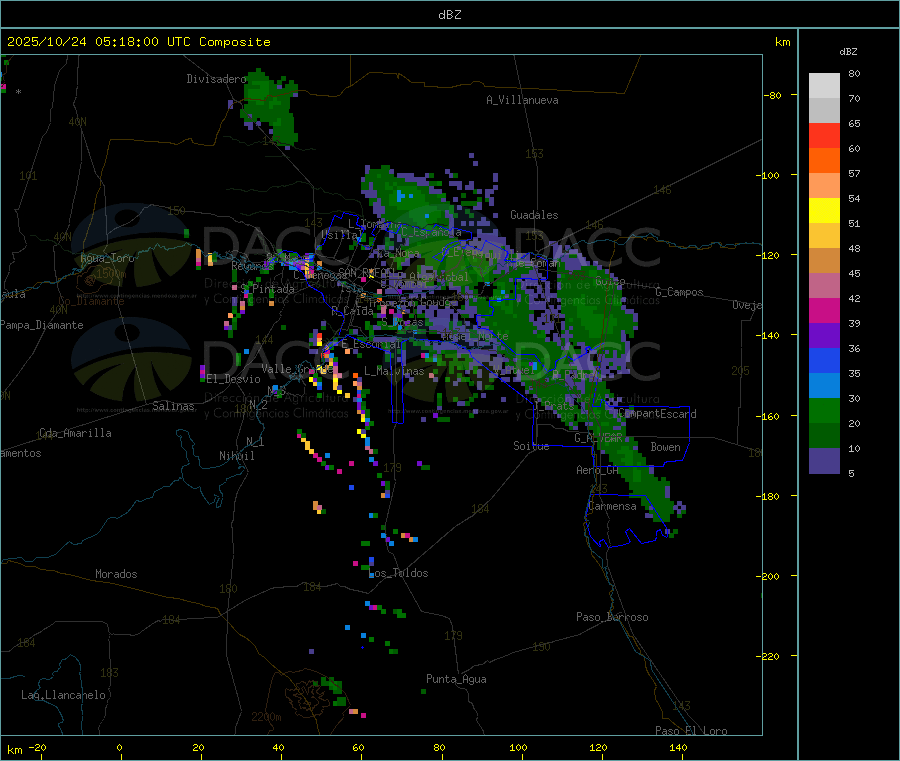Click the Paso_El_Loro map label
Image resolution: width=900 pixels, height=761 pixels.
pos(692,731)
